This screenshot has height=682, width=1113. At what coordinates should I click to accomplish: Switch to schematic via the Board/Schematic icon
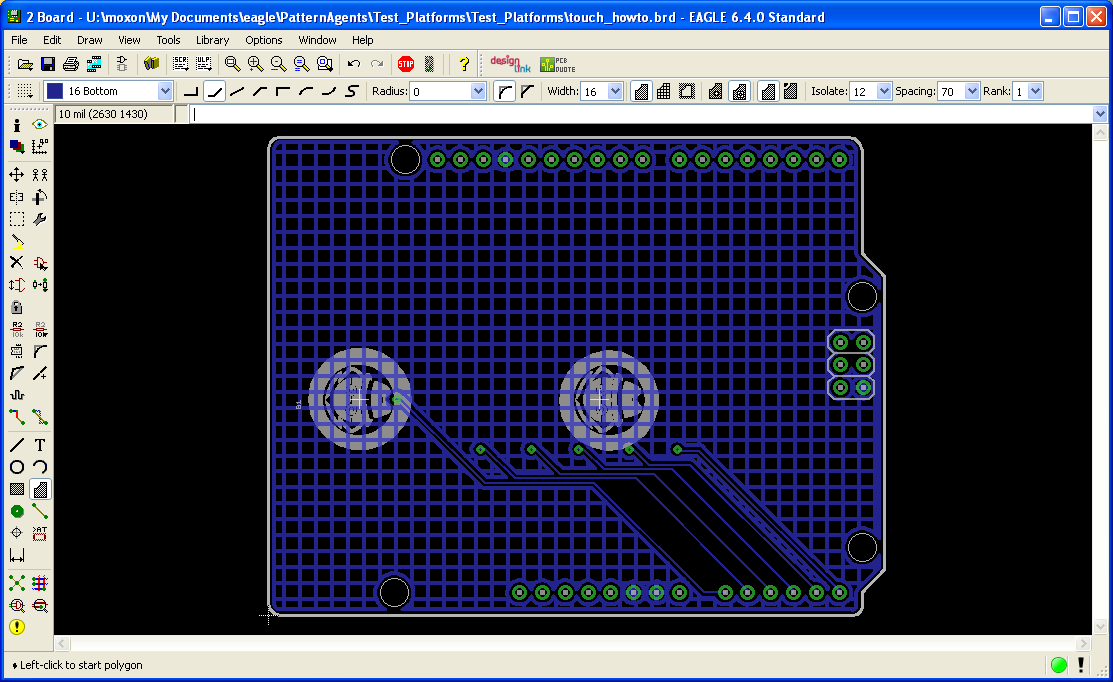click(121, 65)
